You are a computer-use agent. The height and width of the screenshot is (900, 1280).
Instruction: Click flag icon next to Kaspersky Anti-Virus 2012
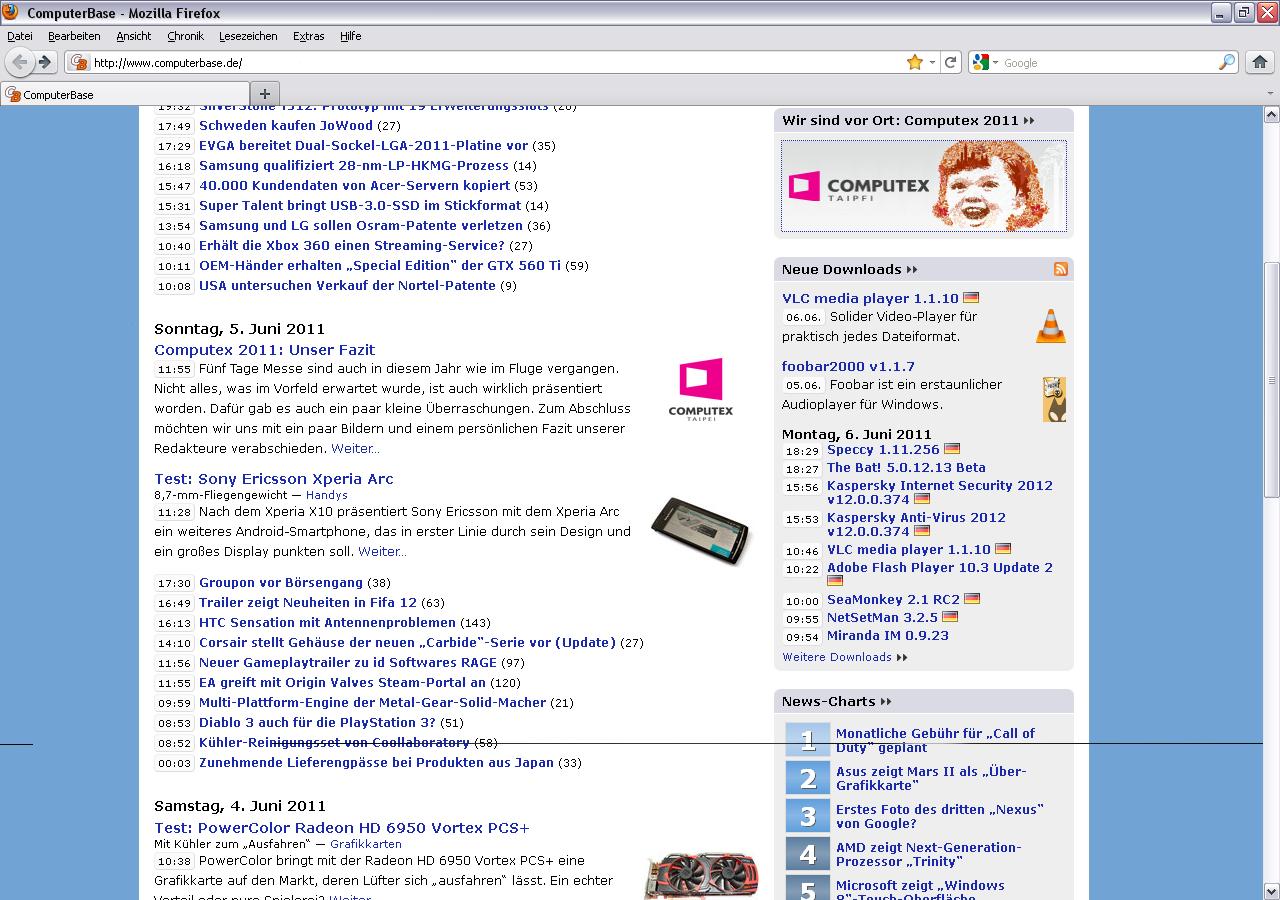coord(922,531)
